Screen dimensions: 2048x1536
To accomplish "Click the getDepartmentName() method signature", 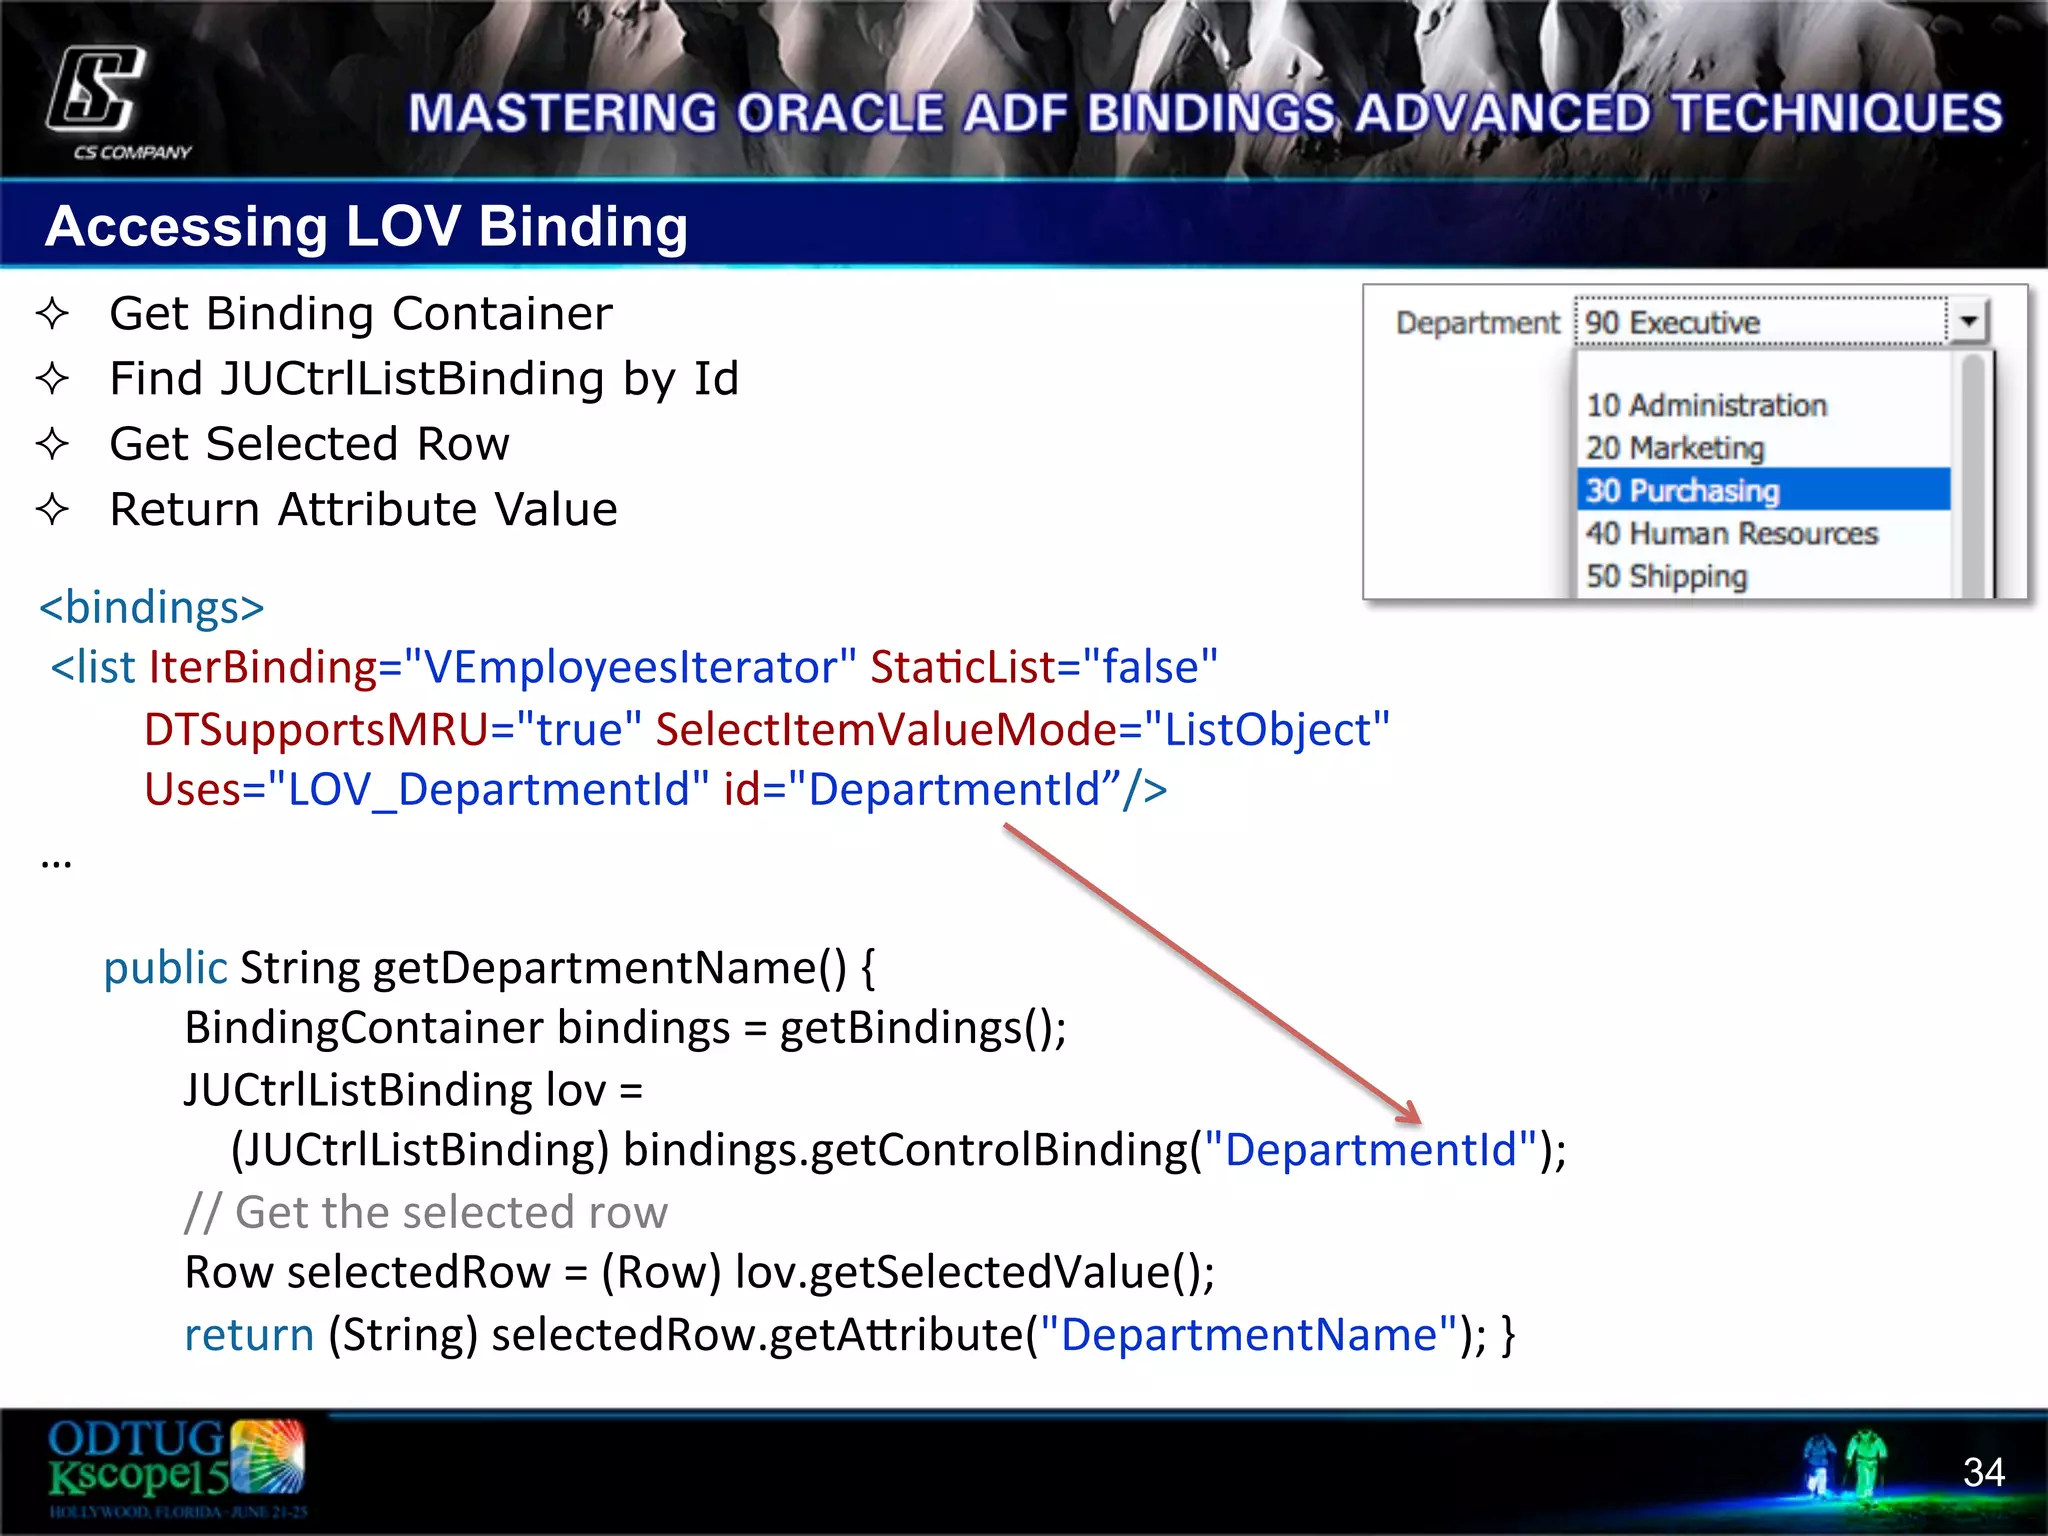I will click(489, 968).
